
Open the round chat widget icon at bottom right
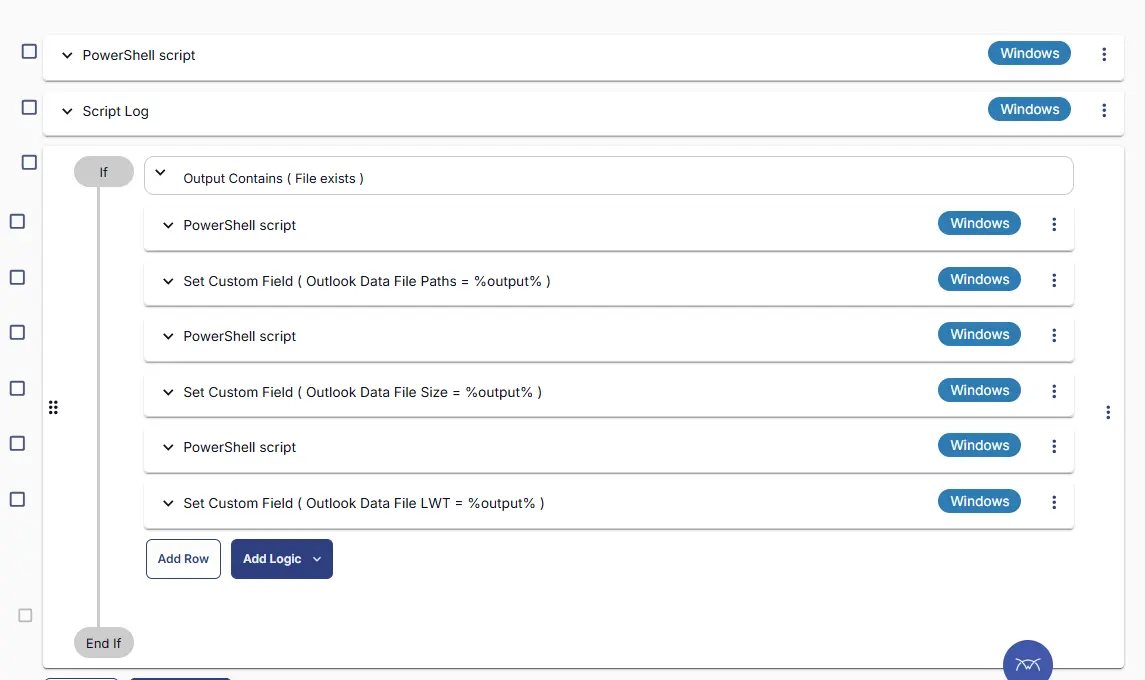1027,662
